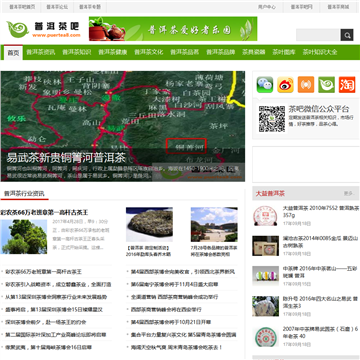This screenshot has width=360, height=360.
Task: Open the 中茶牌 2016年 五彩斑斓 product link
Action: click(x=320, y=272)
